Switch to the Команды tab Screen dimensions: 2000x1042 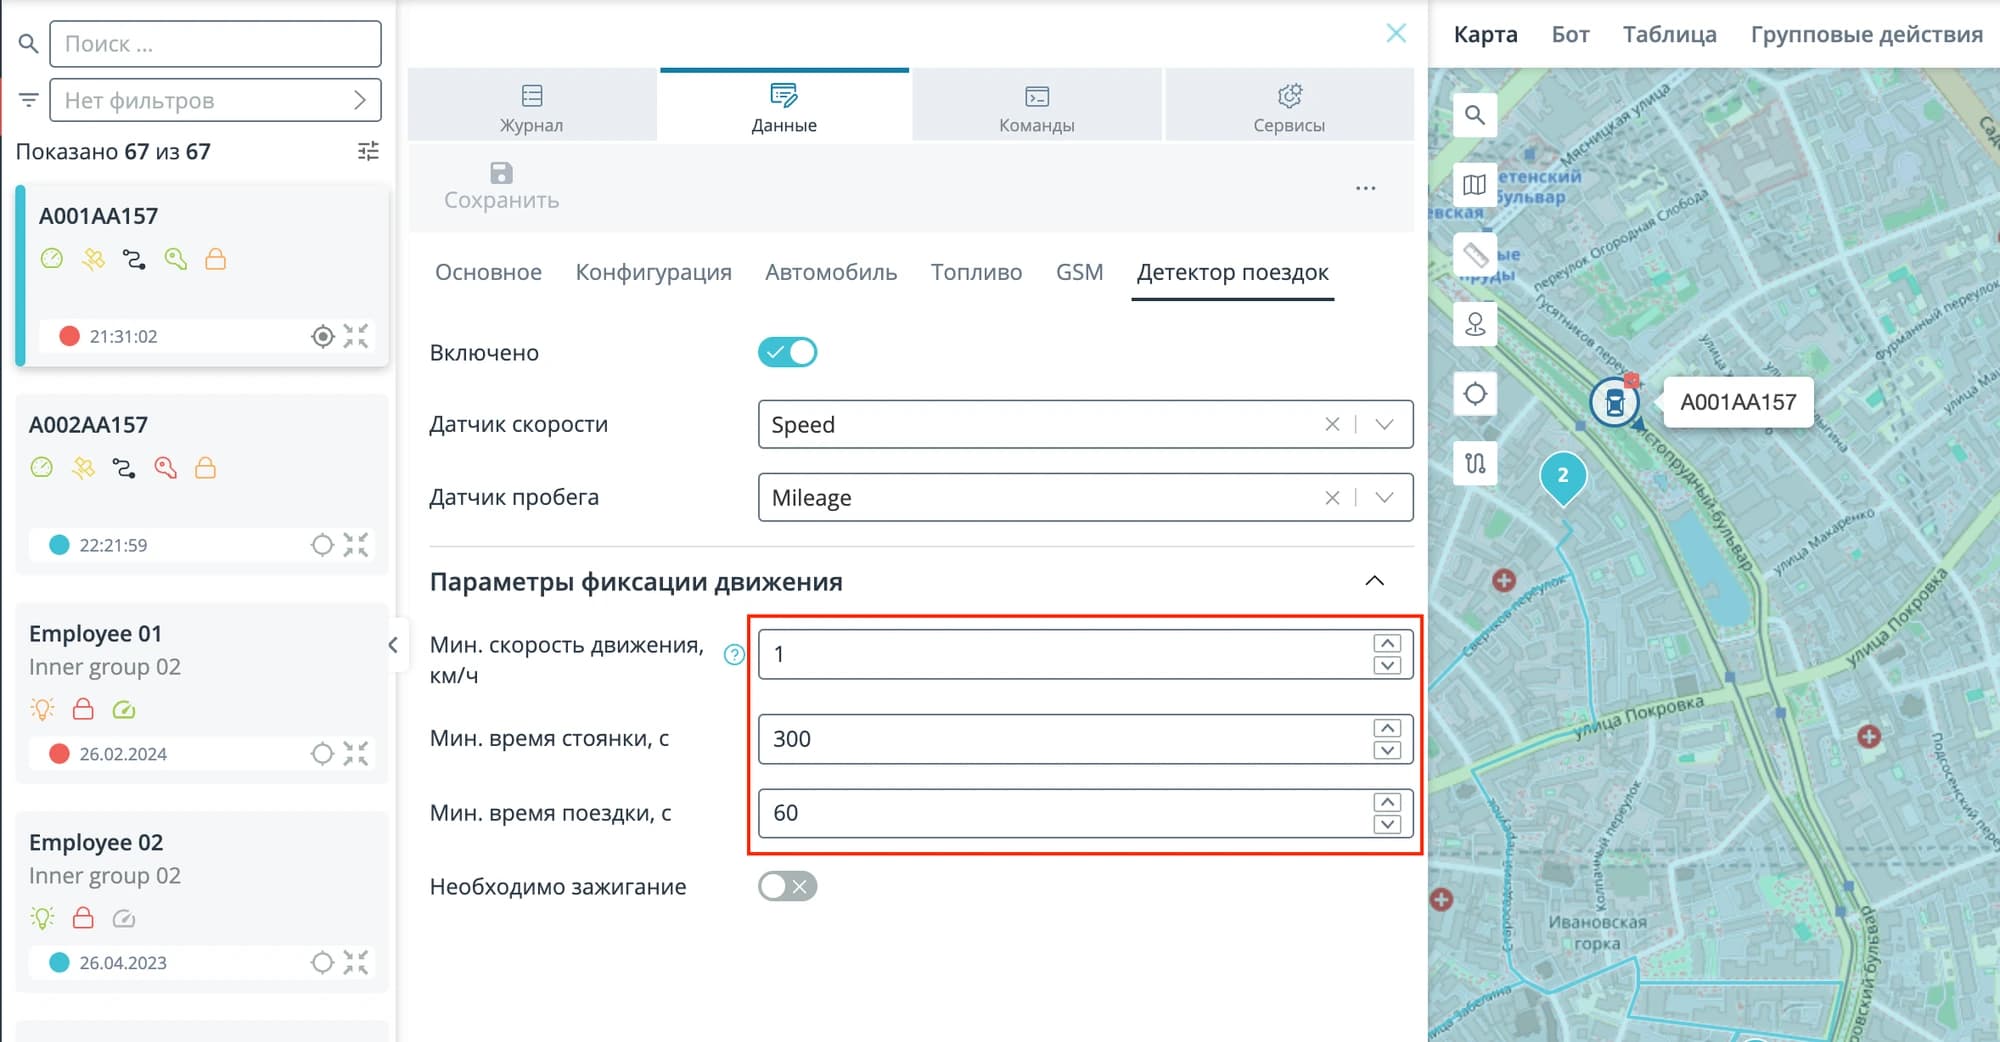[x=1037, y=107]
